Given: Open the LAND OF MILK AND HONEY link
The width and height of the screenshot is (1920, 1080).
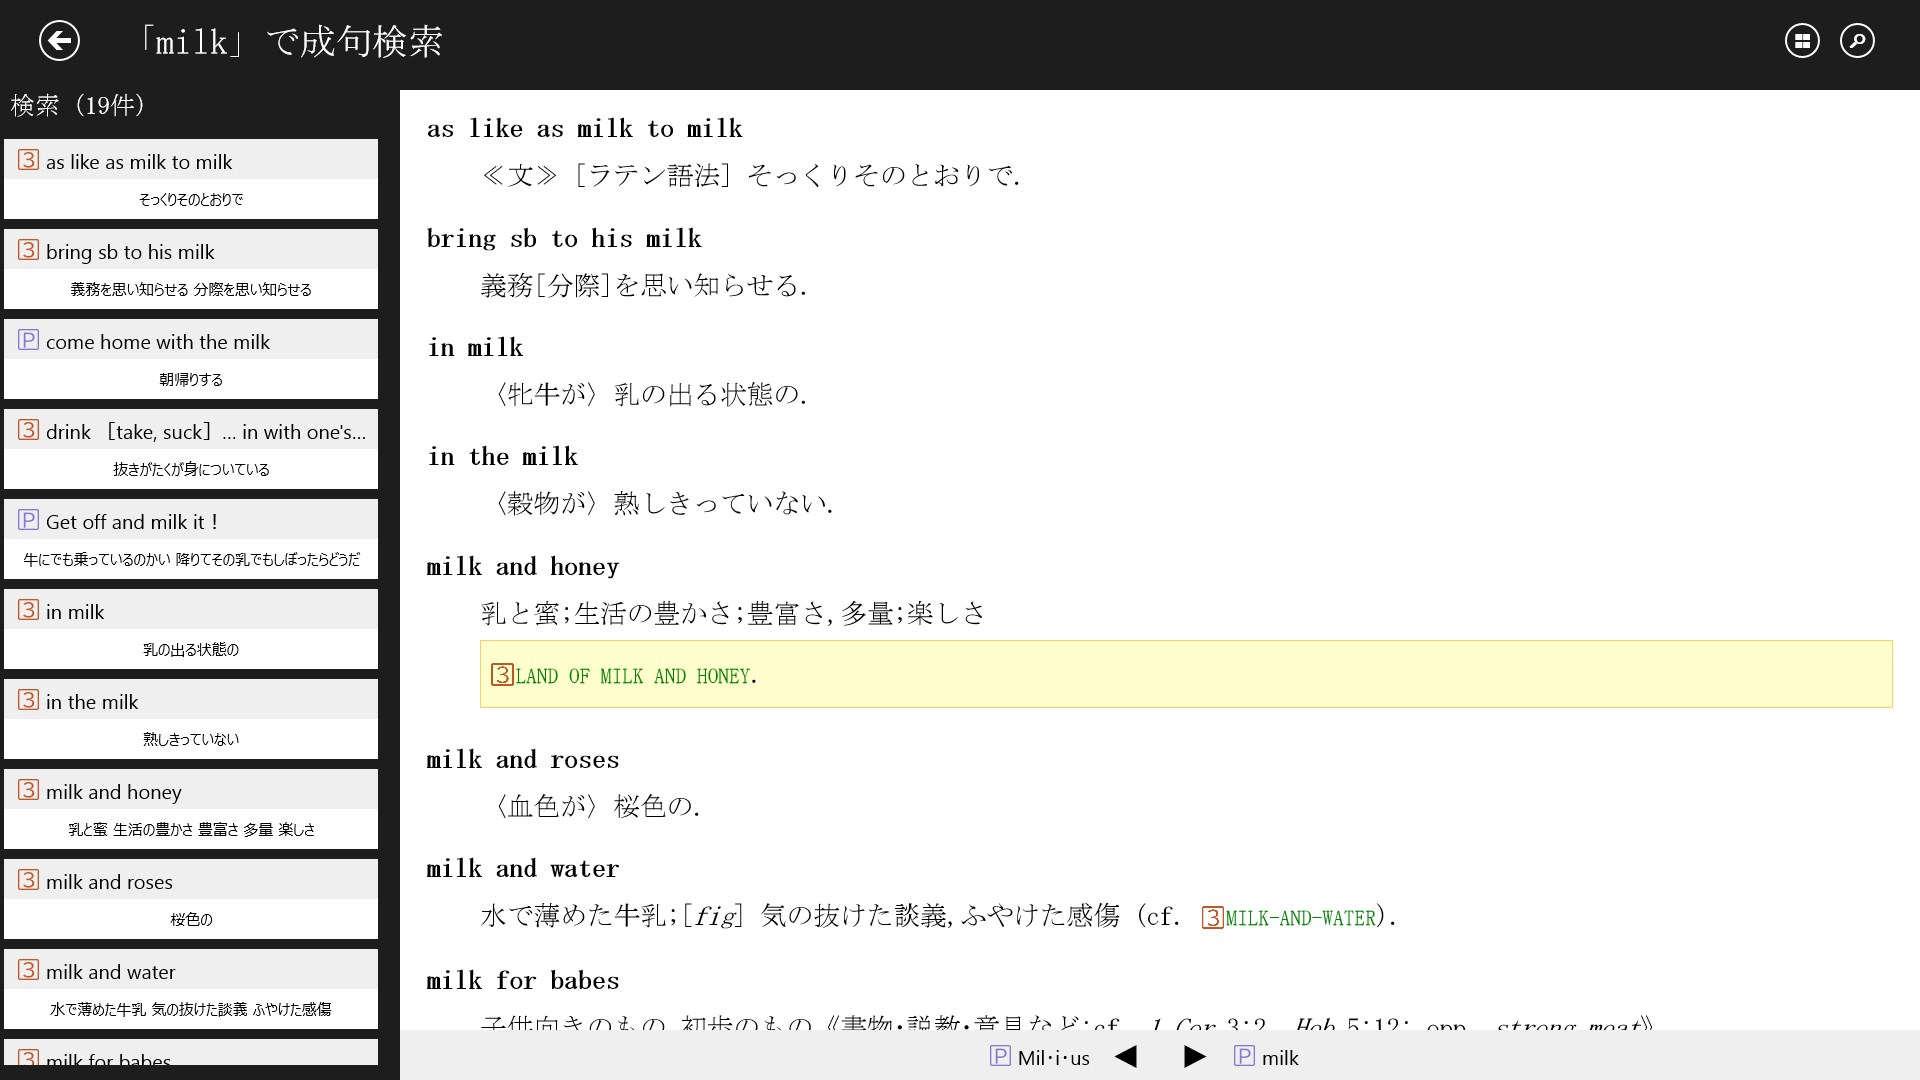Looking at the screenshot, I should 633,677.
